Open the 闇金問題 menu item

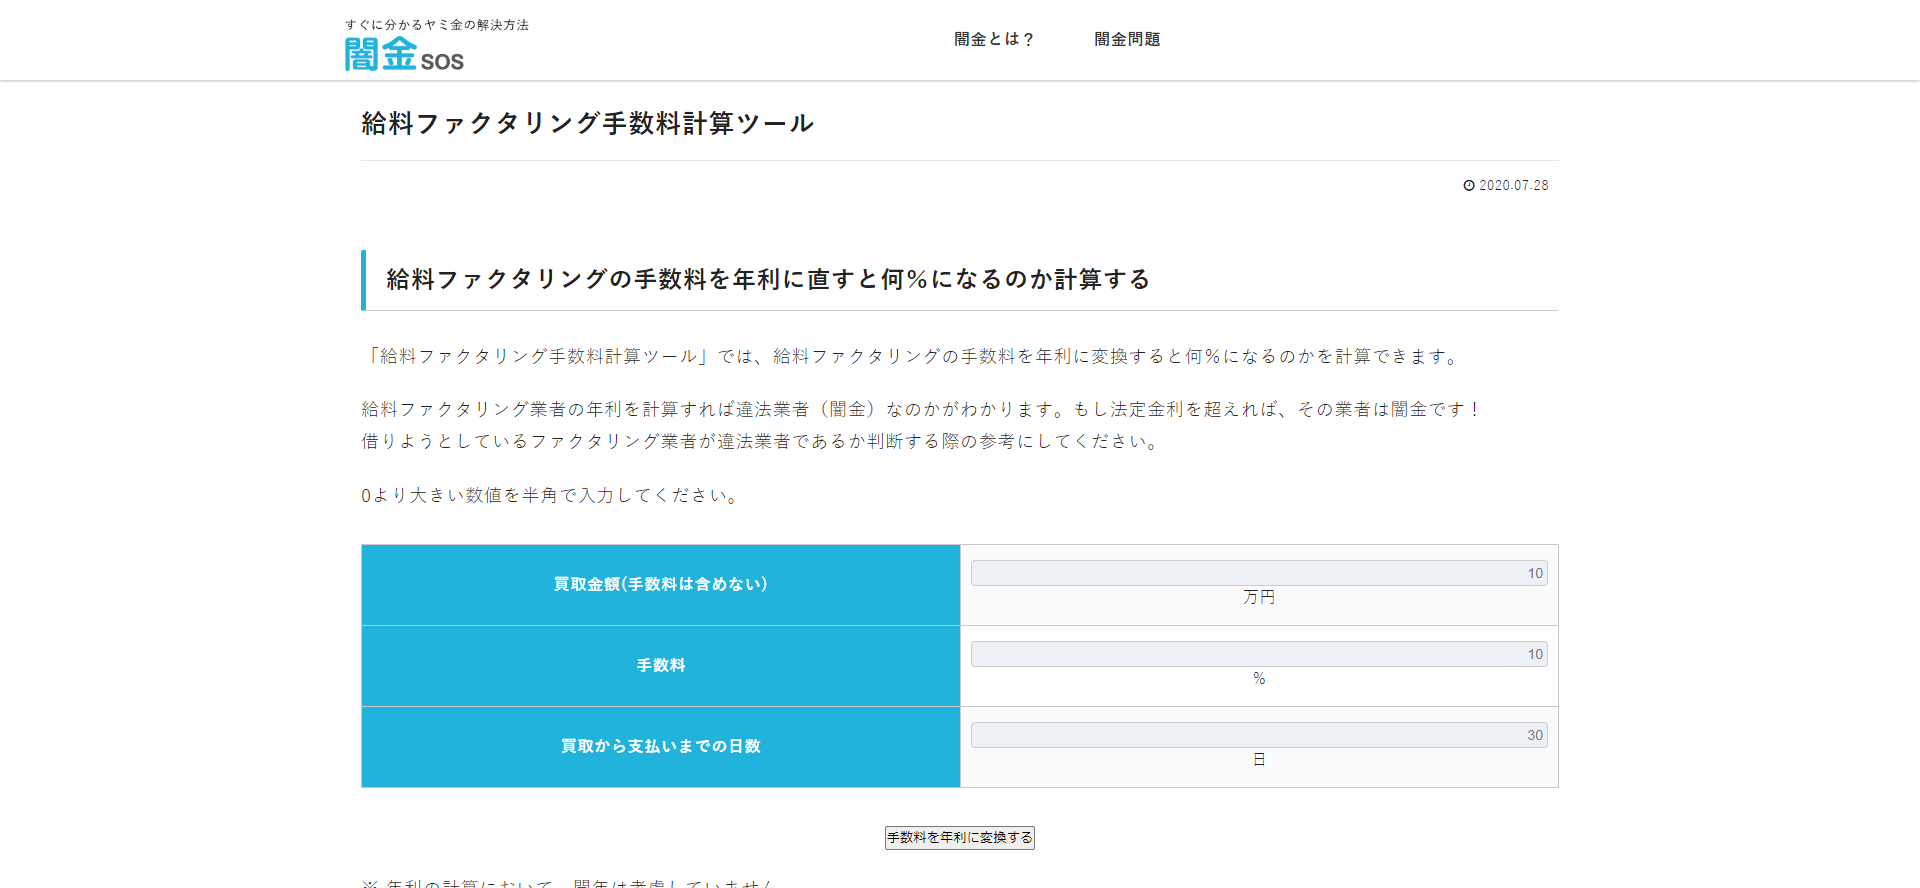pos(1127,39)
